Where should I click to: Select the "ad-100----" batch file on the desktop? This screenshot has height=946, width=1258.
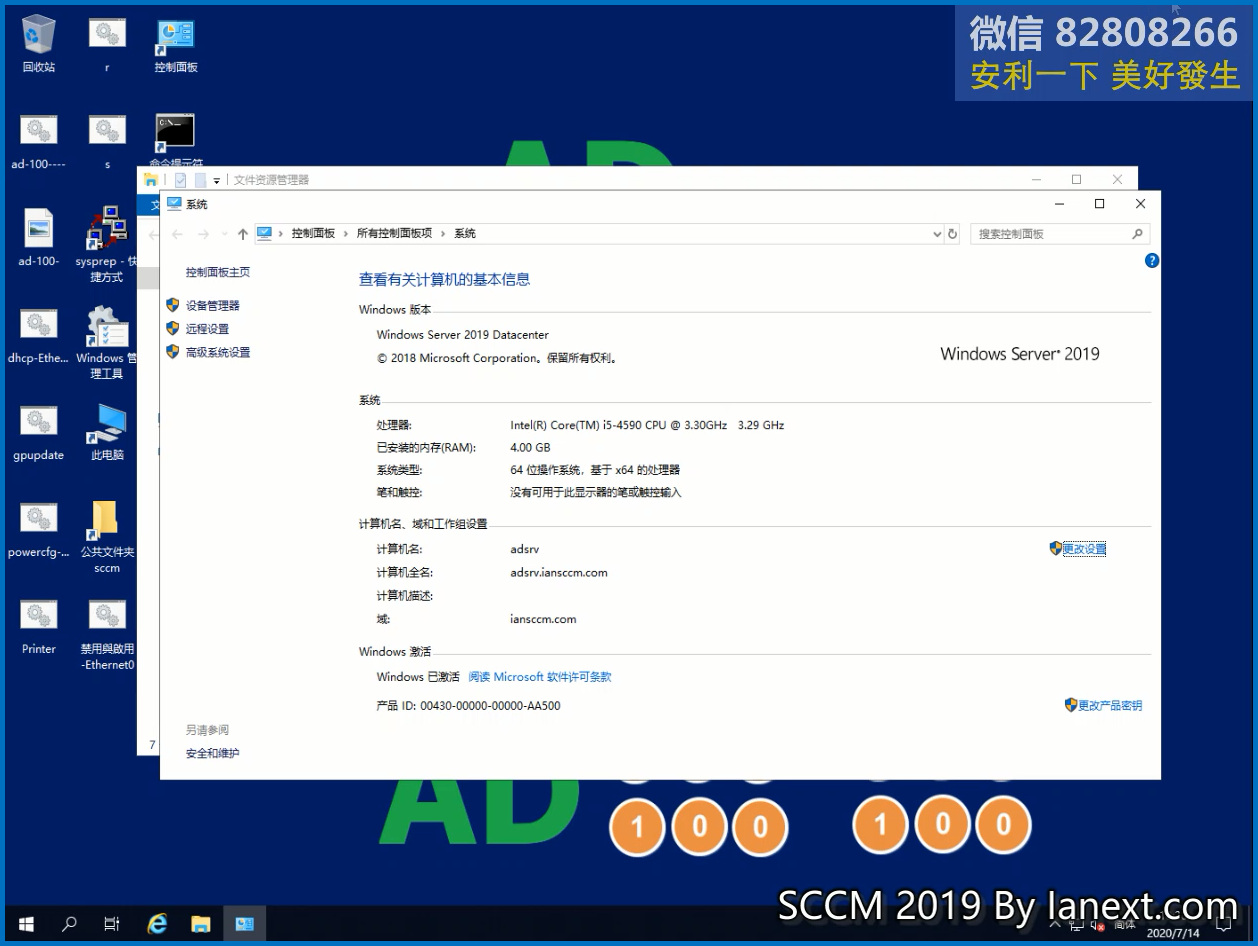pos(38,142)
